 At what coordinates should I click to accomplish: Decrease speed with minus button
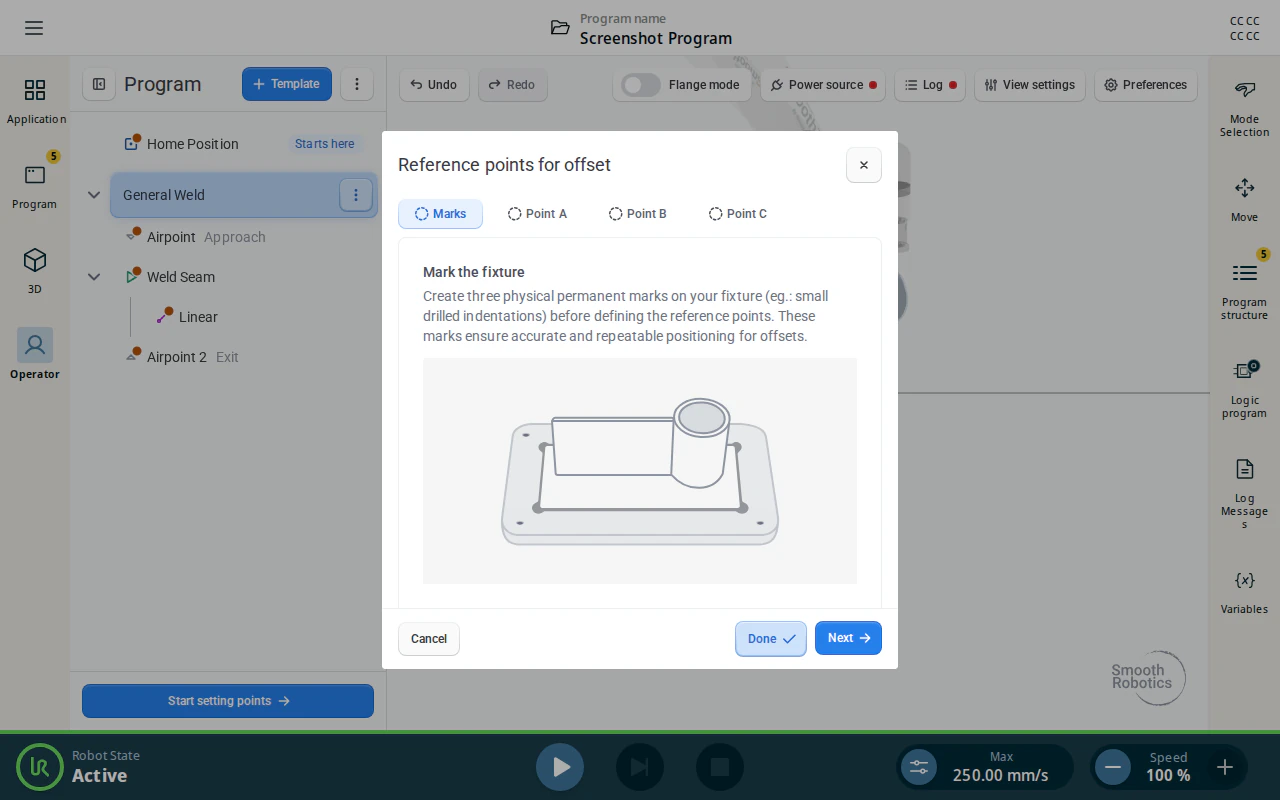pyautogui.click(x=1112, y=767)
